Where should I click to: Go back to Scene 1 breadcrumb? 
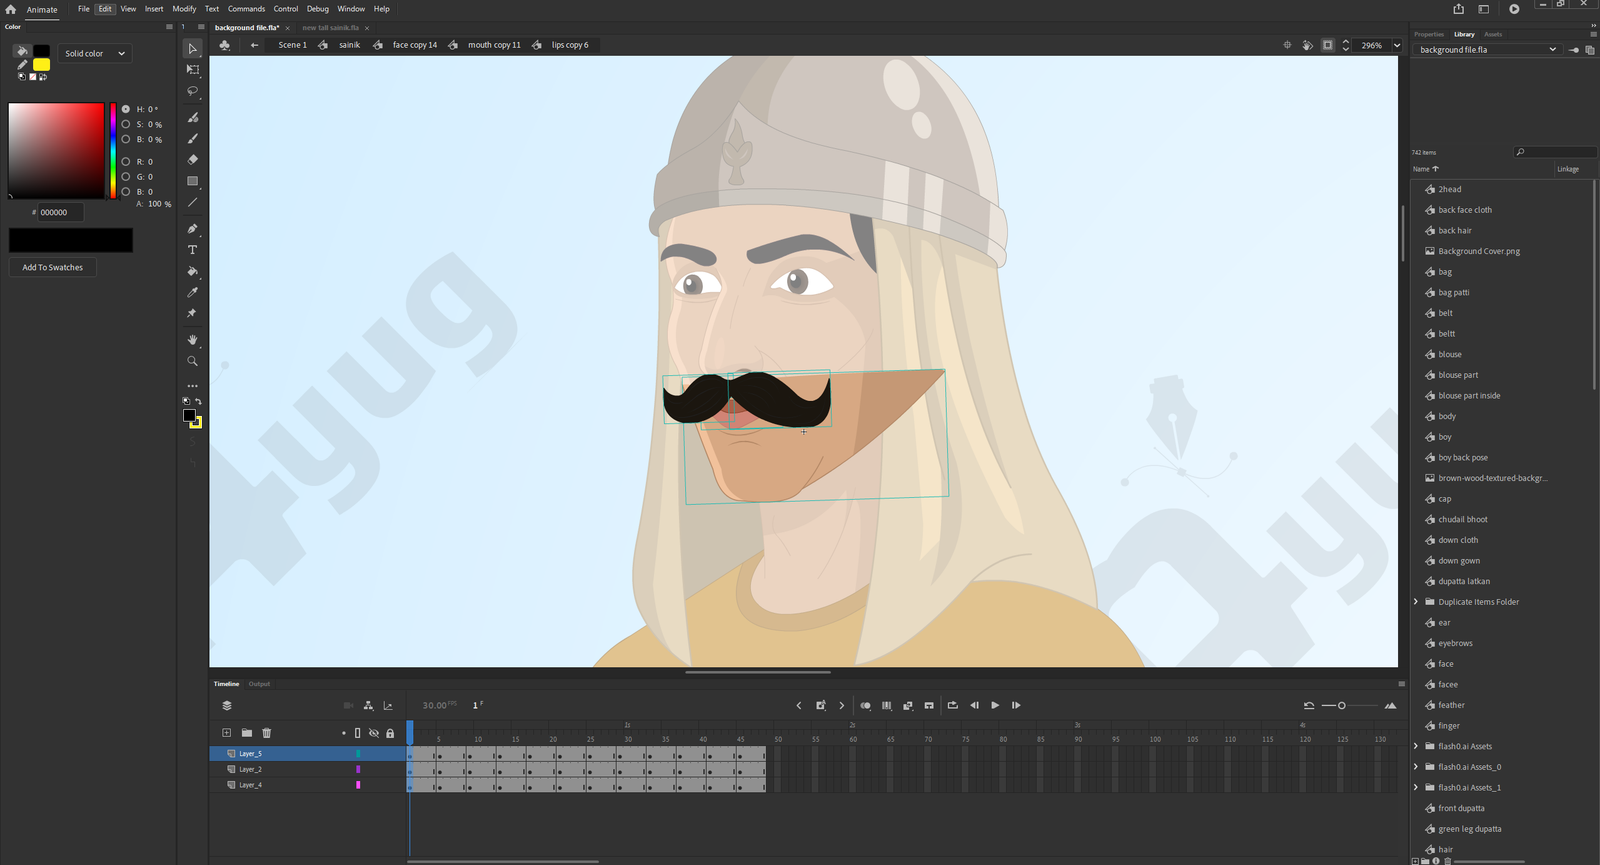pyautogui.click(x=292, y=45)
